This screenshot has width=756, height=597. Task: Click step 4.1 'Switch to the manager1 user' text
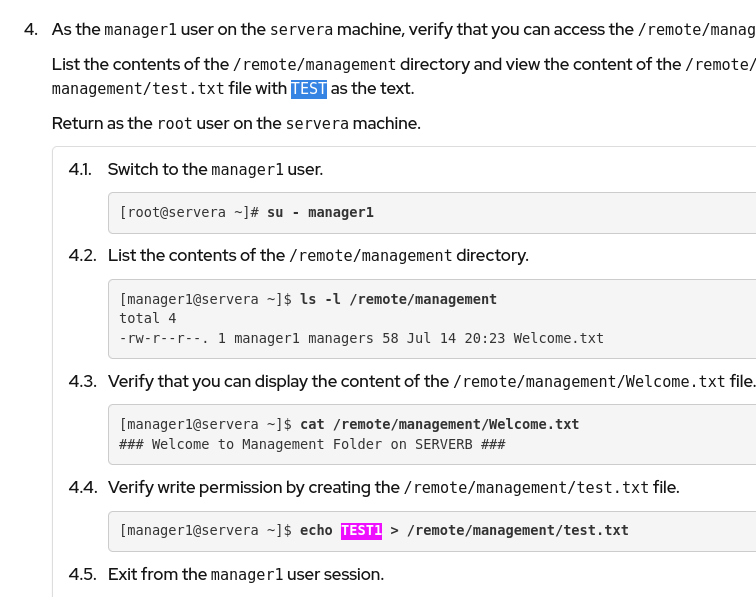point(215,169)
